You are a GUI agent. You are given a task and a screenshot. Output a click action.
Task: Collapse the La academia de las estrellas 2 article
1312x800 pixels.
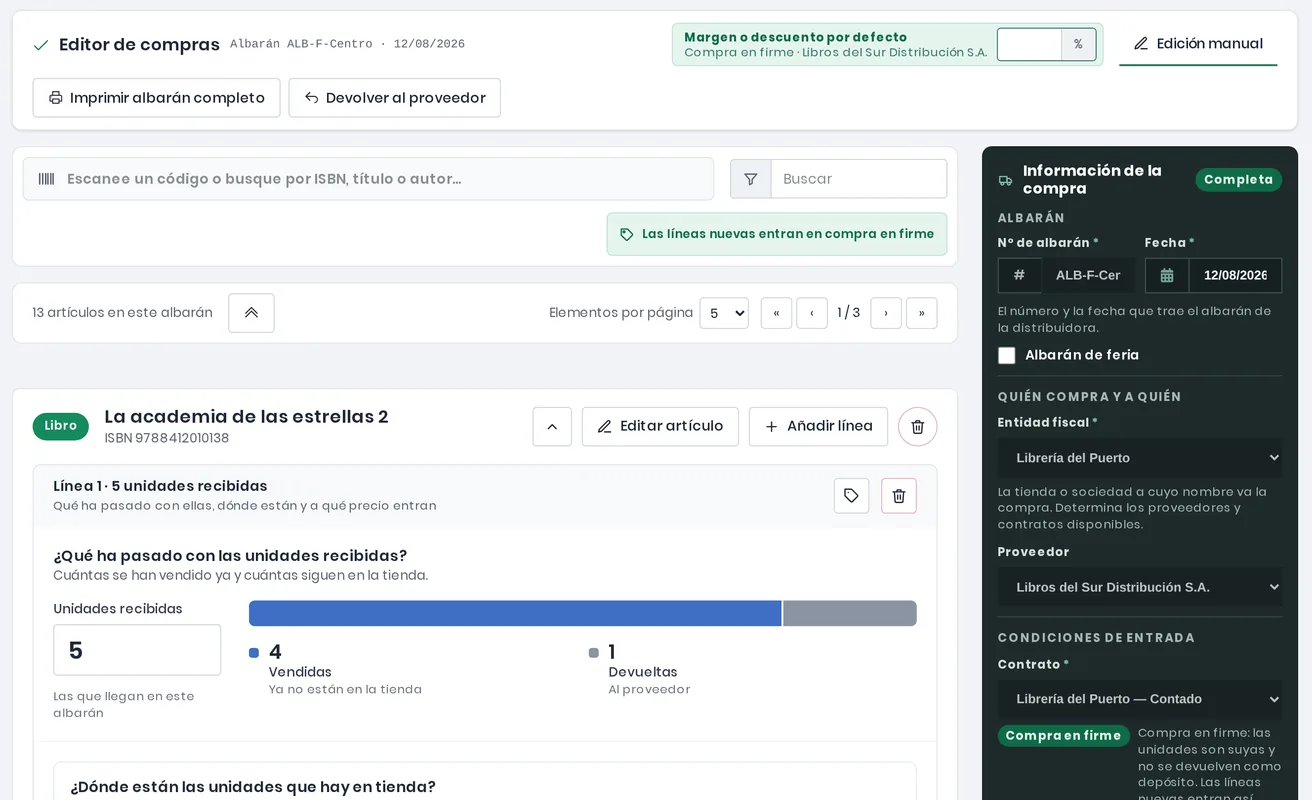click(552, 427)
